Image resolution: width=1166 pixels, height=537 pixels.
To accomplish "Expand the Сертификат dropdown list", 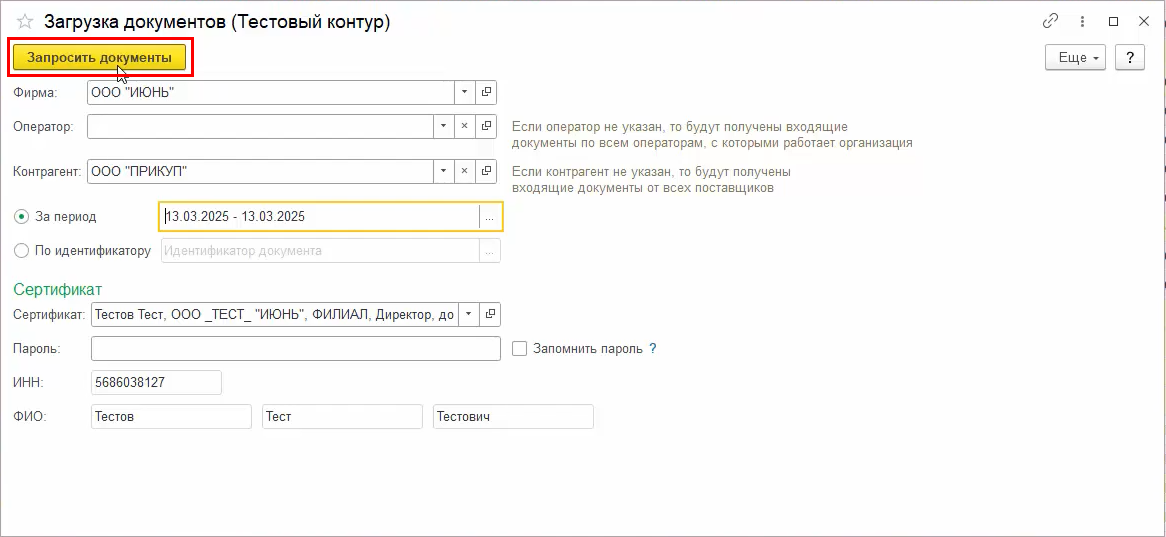I will 468,315.
